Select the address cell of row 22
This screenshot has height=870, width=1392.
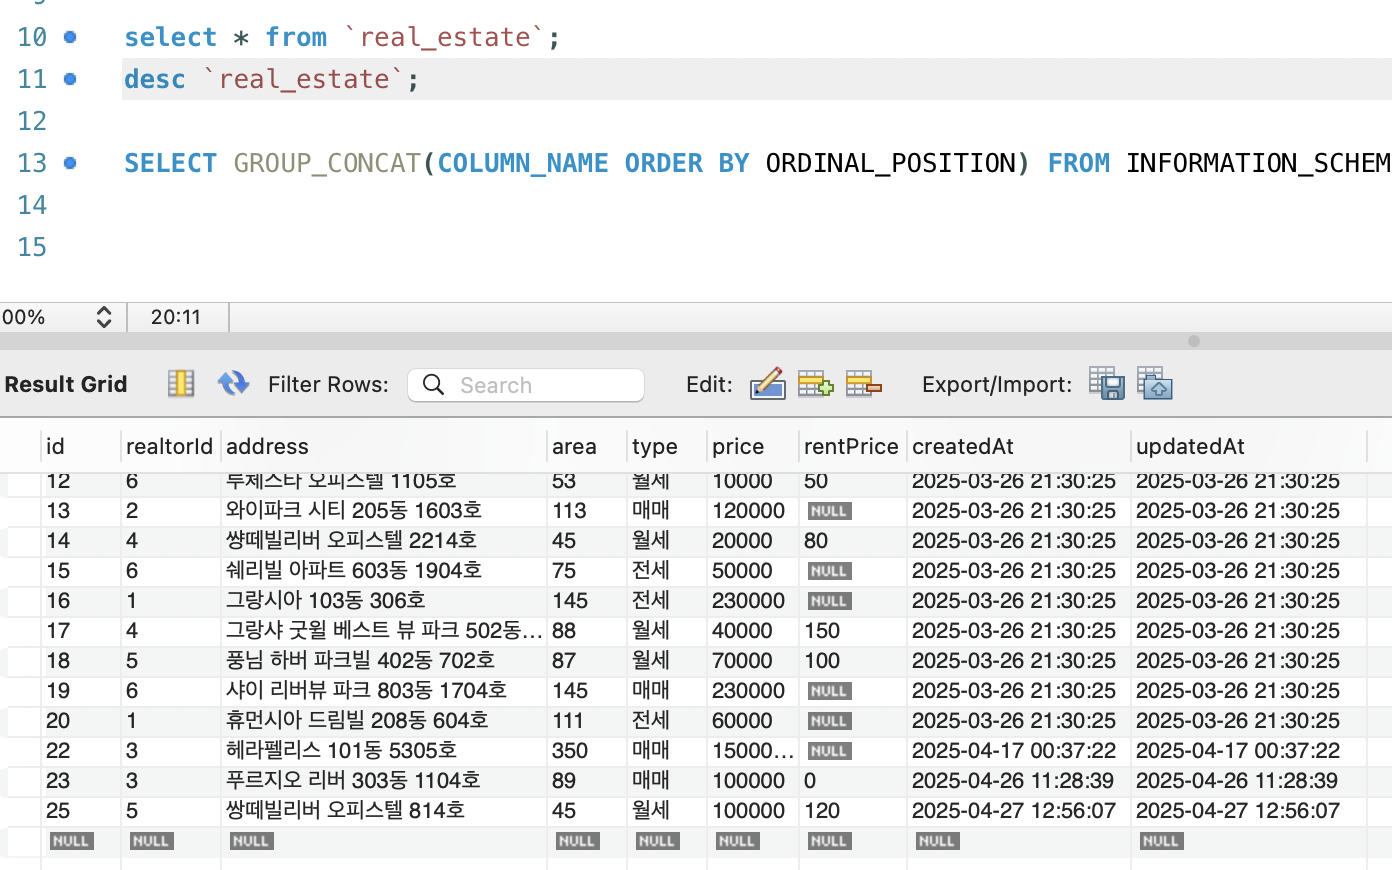(x=341, y=751)
